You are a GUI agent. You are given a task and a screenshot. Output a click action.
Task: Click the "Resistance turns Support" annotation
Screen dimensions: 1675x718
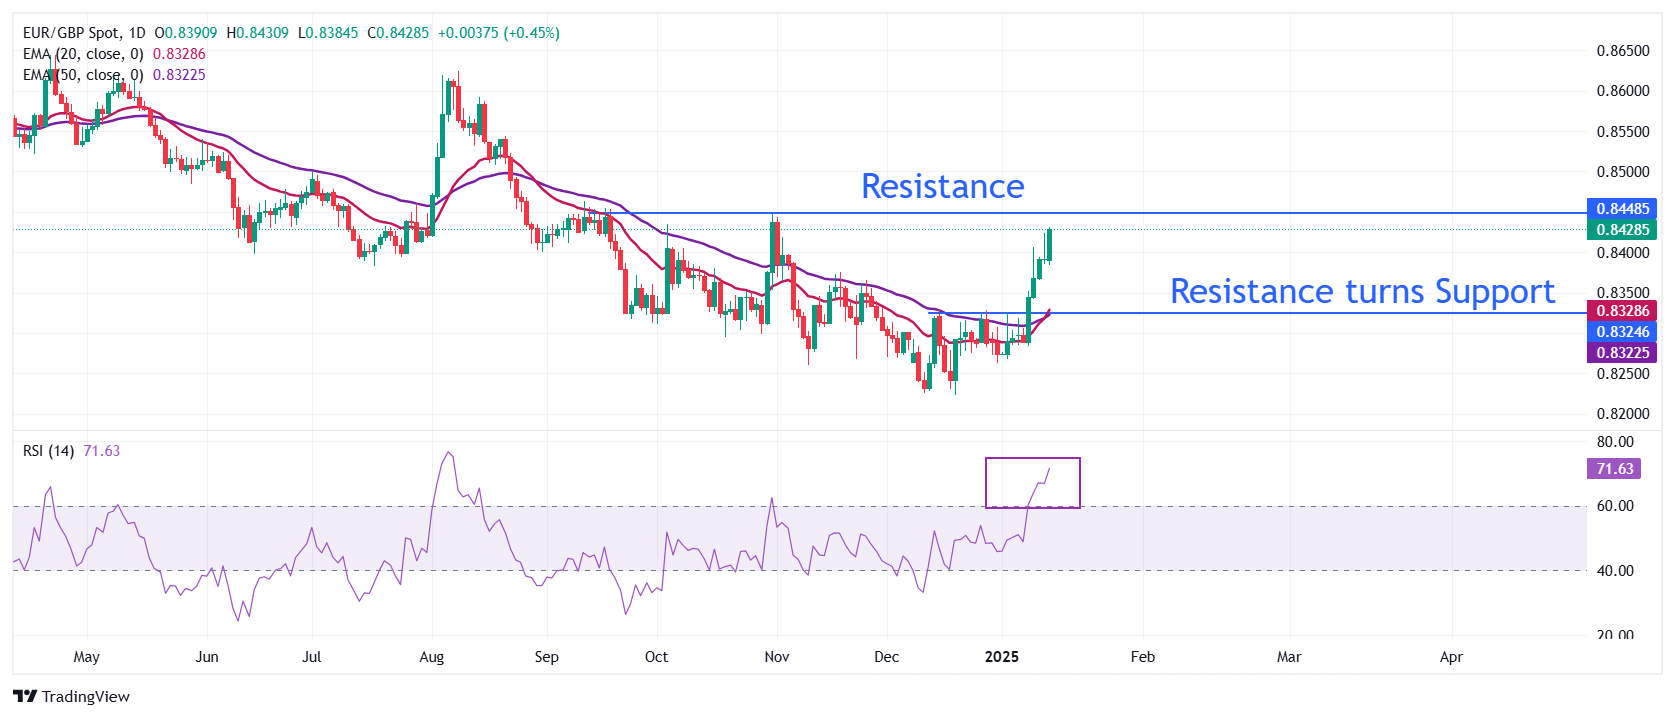click(1362, 292)
